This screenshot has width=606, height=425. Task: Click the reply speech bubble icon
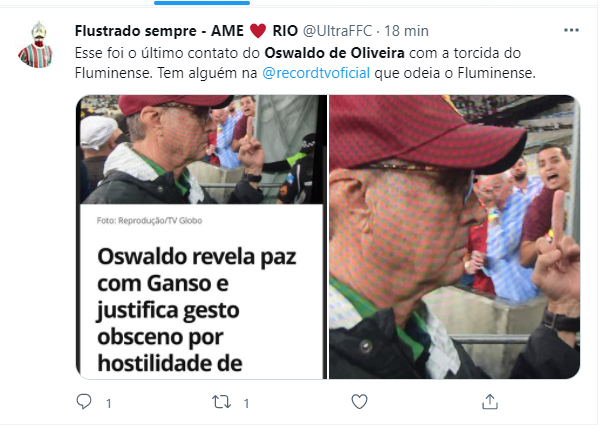(84, 401)
